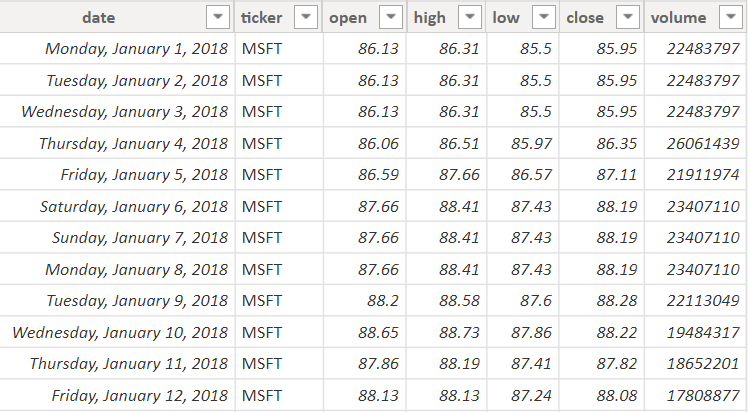
Task: Click volume value 19484317
Action: coord(703,332)
